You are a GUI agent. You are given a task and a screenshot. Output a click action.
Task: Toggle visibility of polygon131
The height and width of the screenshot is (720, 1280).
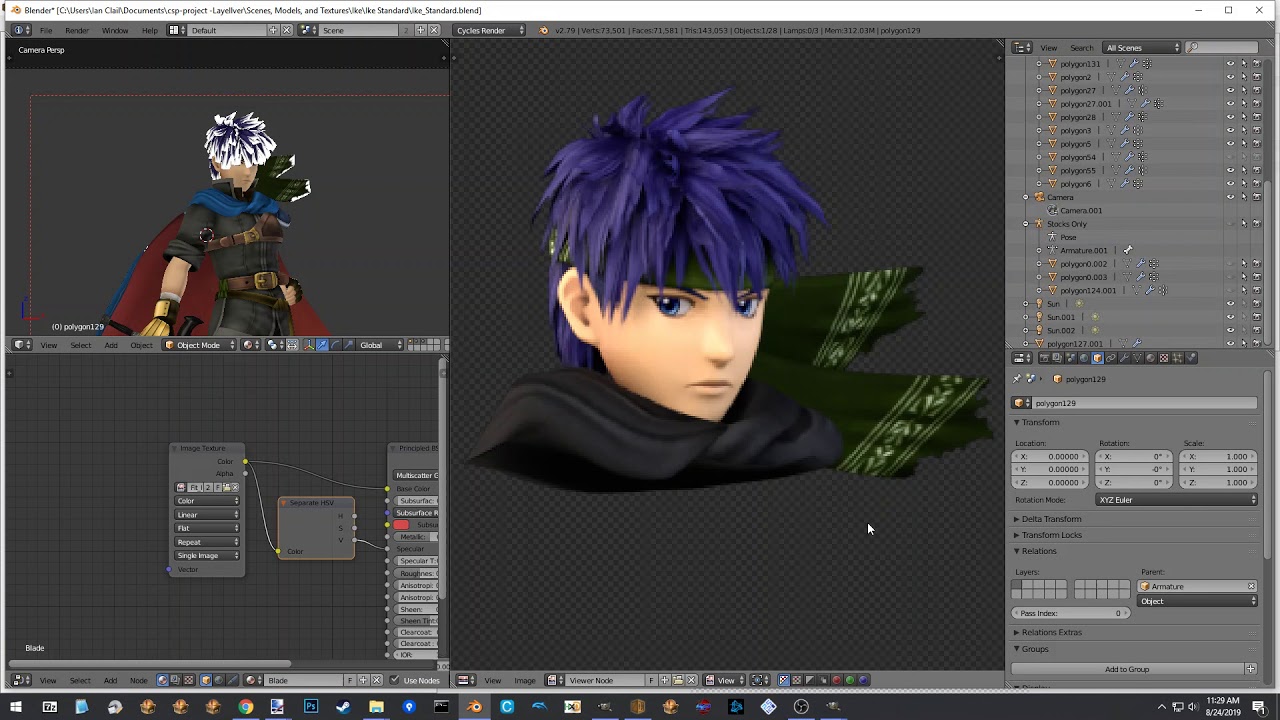point(1231,64)
